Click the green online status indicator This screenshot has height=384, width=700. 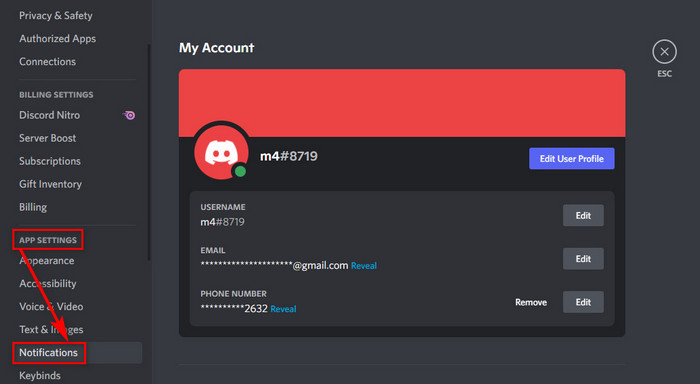pyautogui.click(x=240, y=171)
